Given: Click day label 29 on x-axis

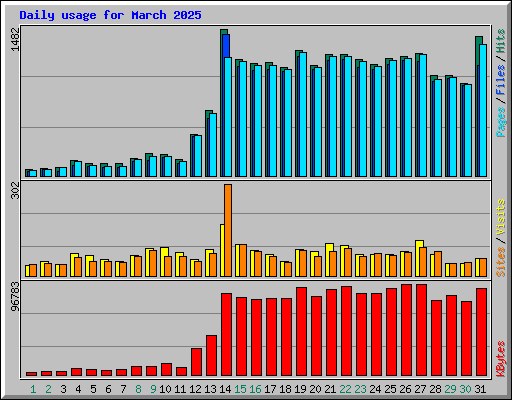Looking at the screenshot, I should coord(450,389).
